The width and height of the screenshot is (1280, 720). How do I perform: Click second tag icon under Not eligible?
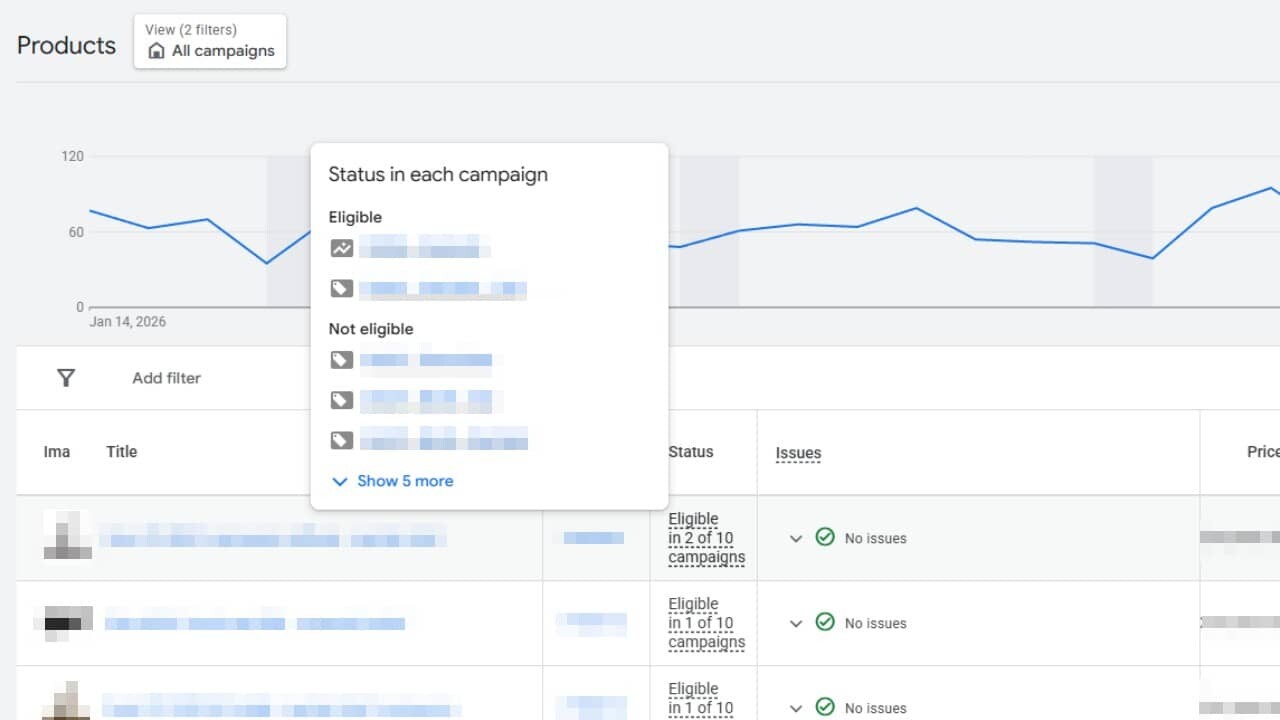342,400
